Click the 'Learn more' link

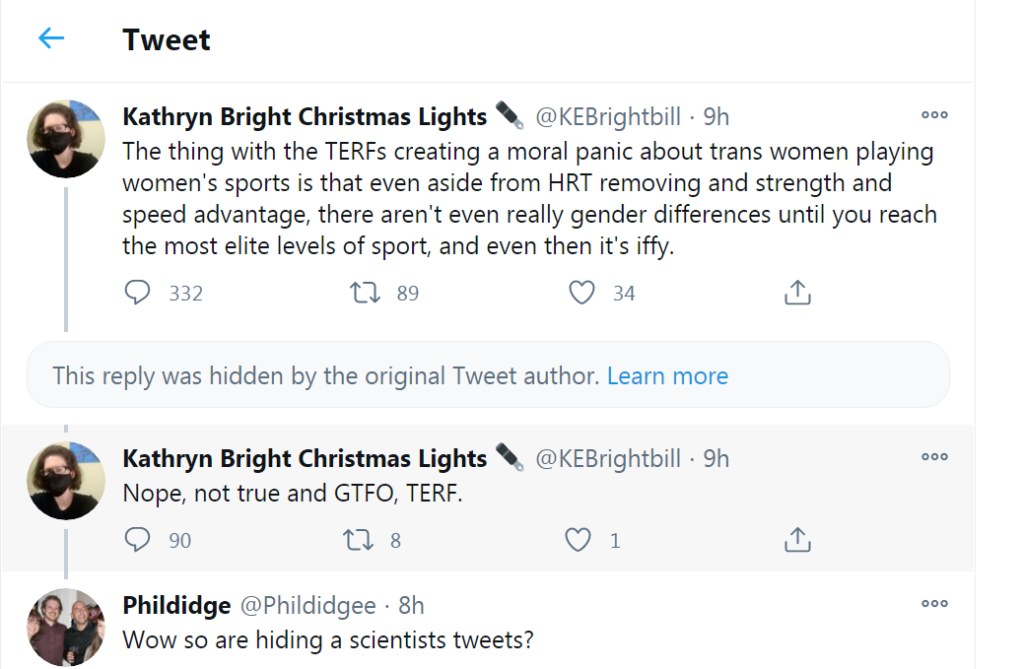[667, 376]
